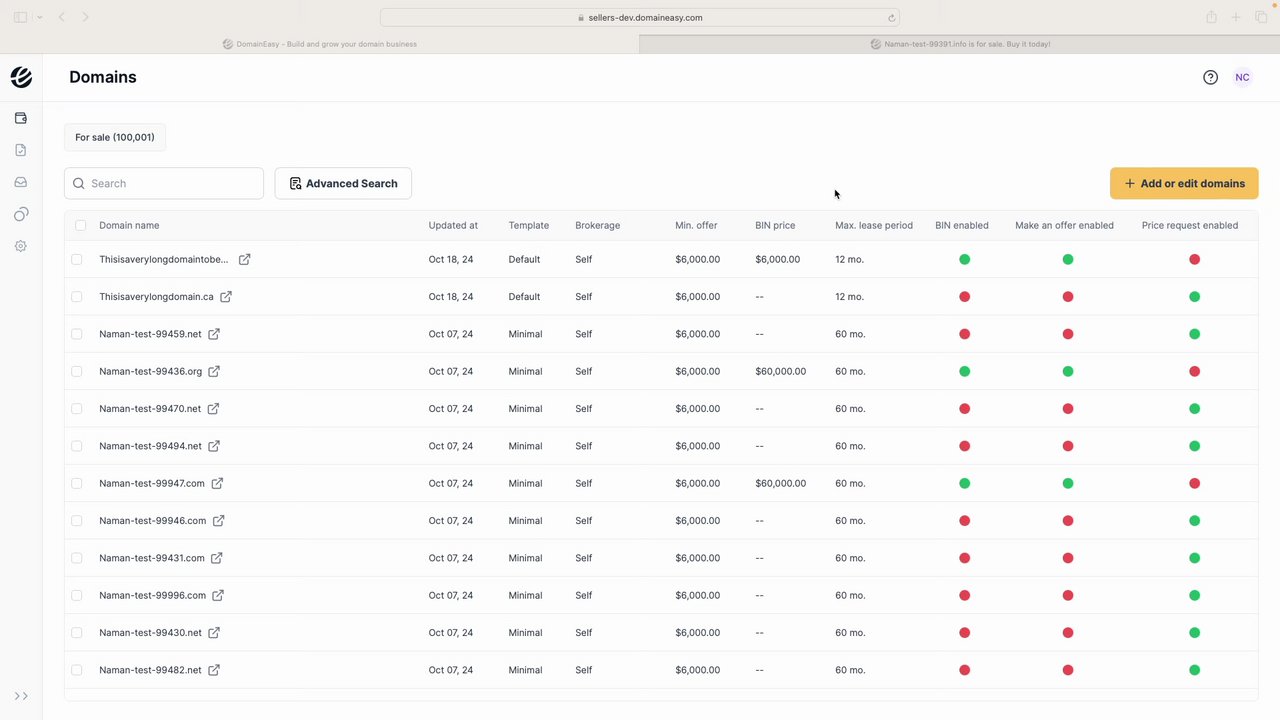Open the NC user avatar menu
Image resolution: width=1280 pixels, height=720 pixels.
click(x=1242, y=77)
